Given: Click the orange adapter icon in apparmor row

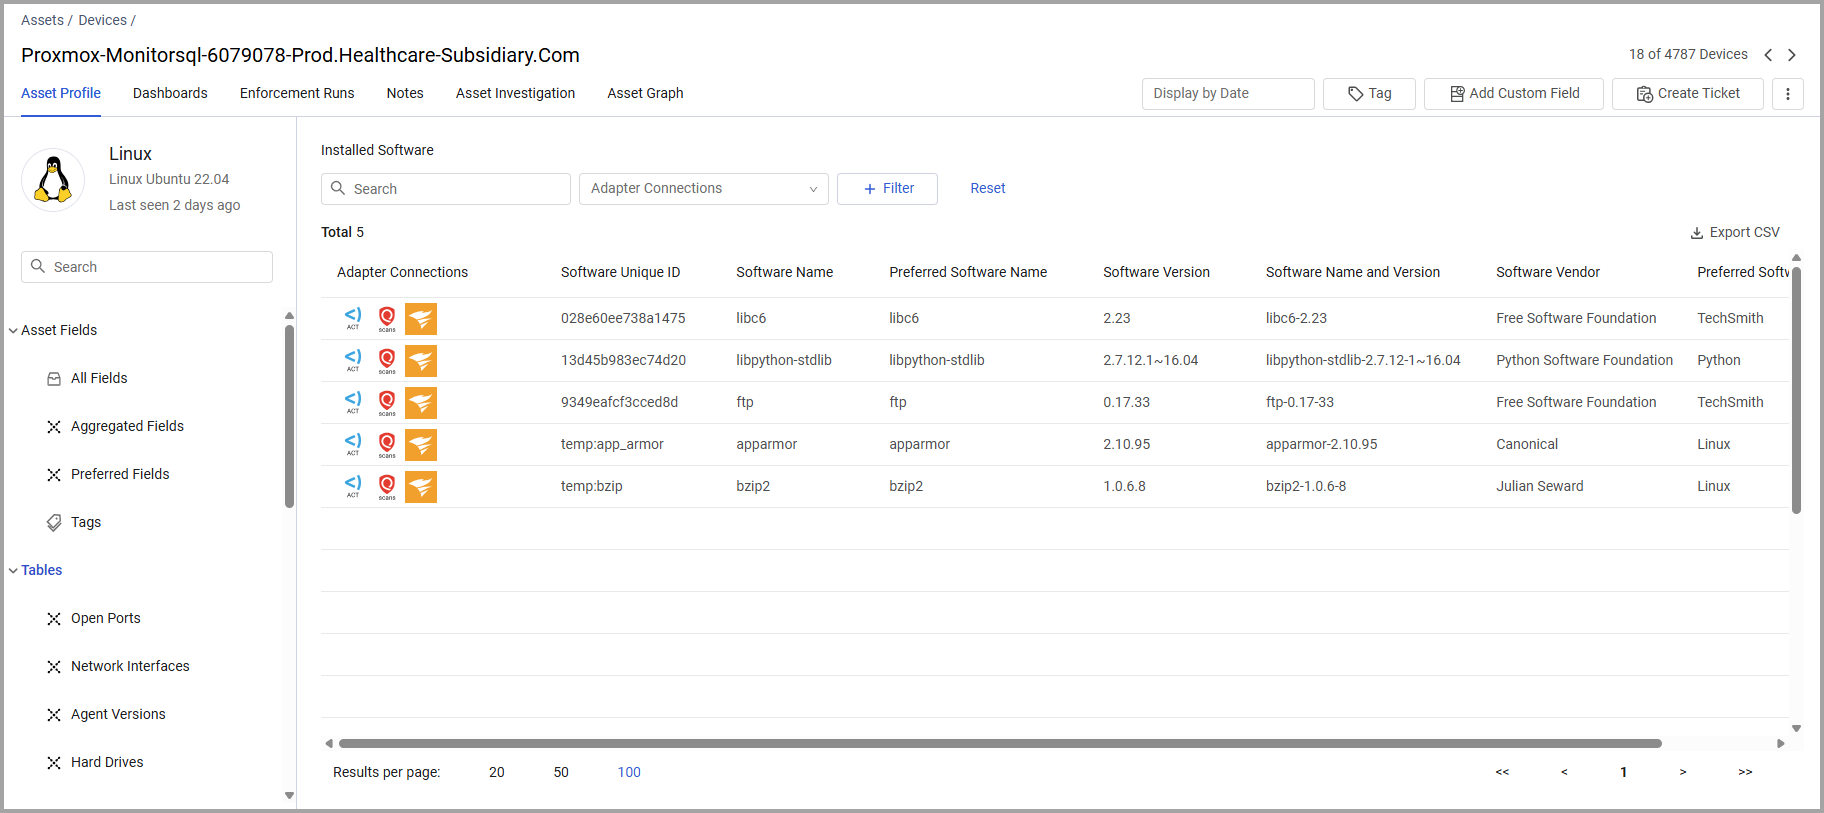Looking at the screenshot, I should pyautogui.click(x=421, y=445).
